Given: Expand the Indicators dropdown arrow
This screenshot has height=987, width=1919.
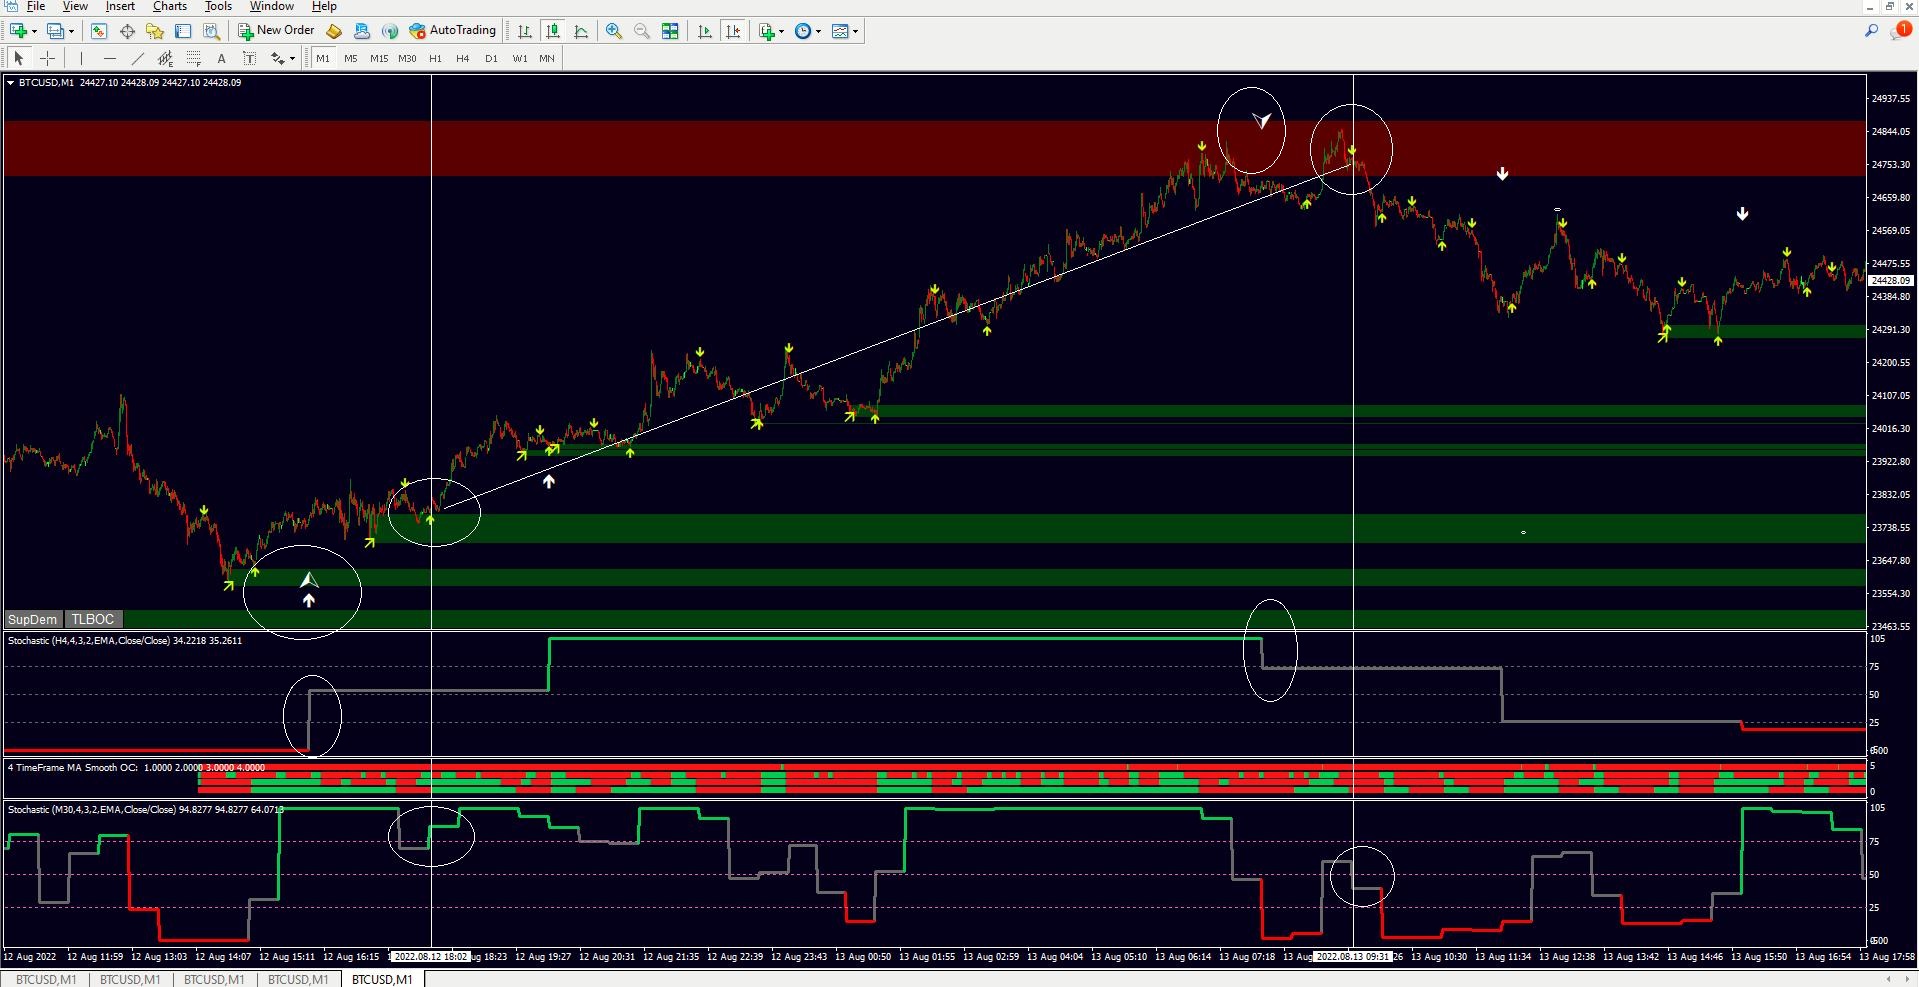Looking at the screenshot, I should 782,31.
